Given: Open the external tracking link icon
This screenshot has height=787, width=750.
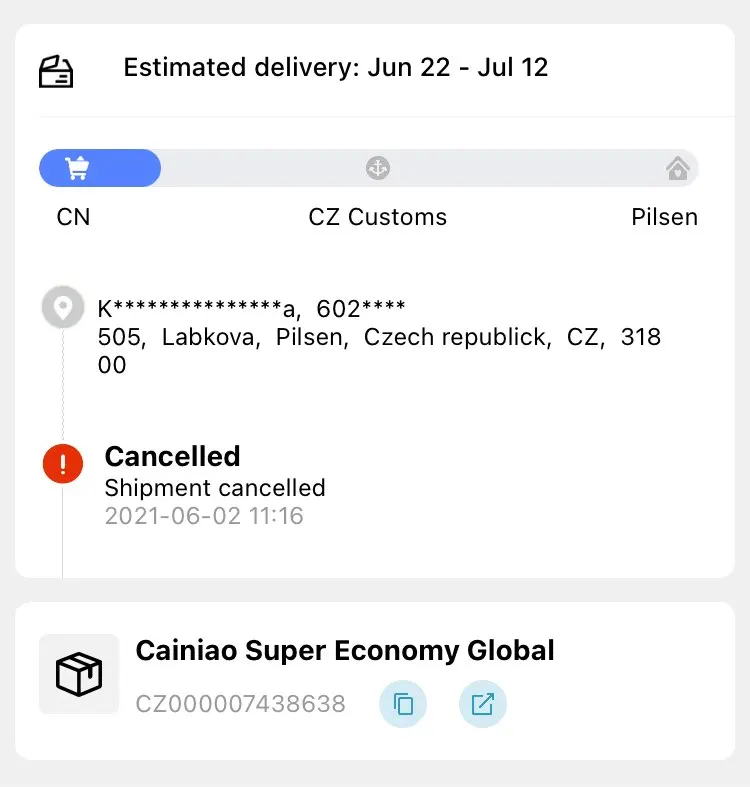Looking at the screenshot, I should click(x=482, y=704).
